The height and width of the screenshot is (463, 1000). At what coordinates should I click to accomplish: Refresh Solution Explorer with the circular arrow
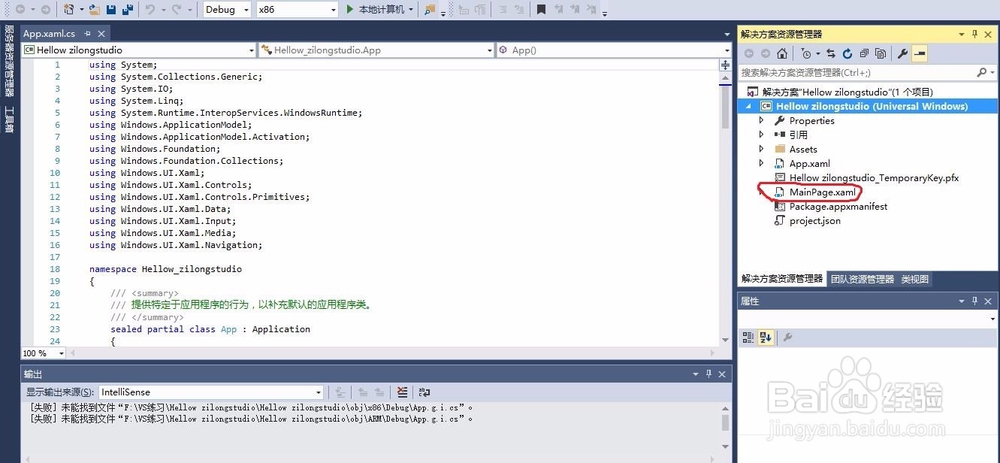[848, 54]
